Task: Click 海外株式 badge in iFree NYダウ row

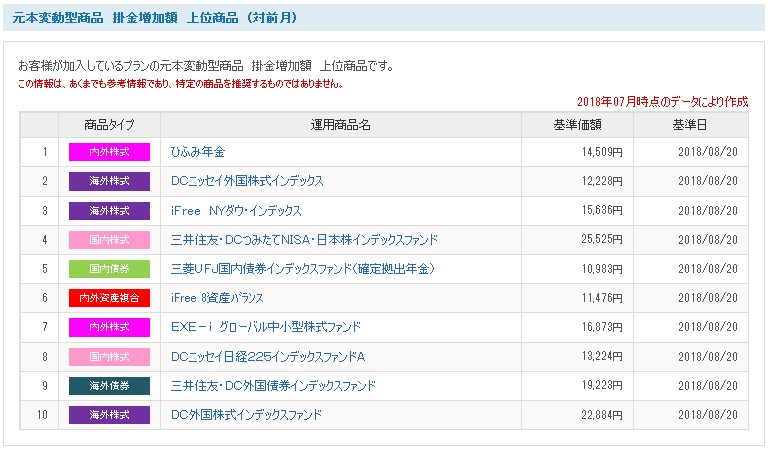Action: point(109,211)
